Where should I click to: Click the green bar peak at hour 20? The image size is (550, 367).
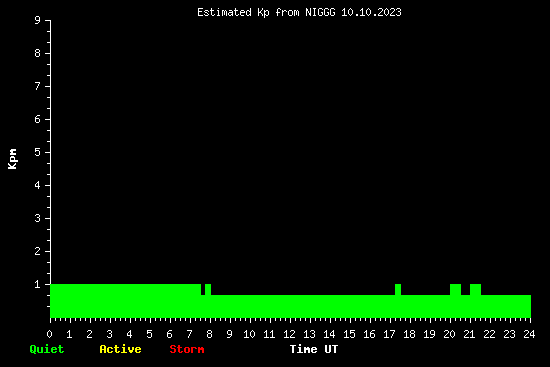(455, 289)
